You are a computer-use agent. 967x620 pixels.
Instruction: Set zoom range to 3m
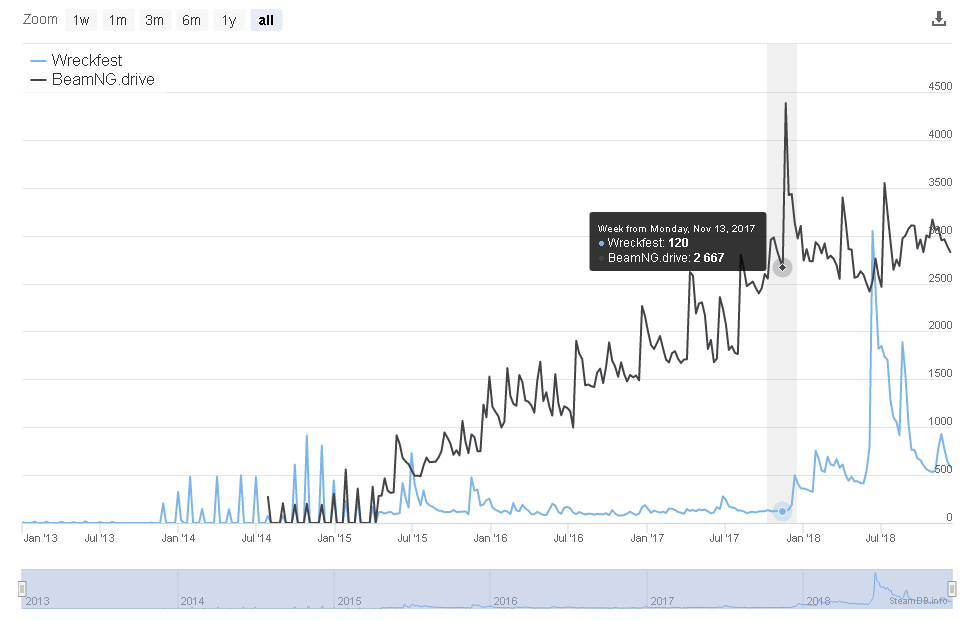tap(154, 20)
